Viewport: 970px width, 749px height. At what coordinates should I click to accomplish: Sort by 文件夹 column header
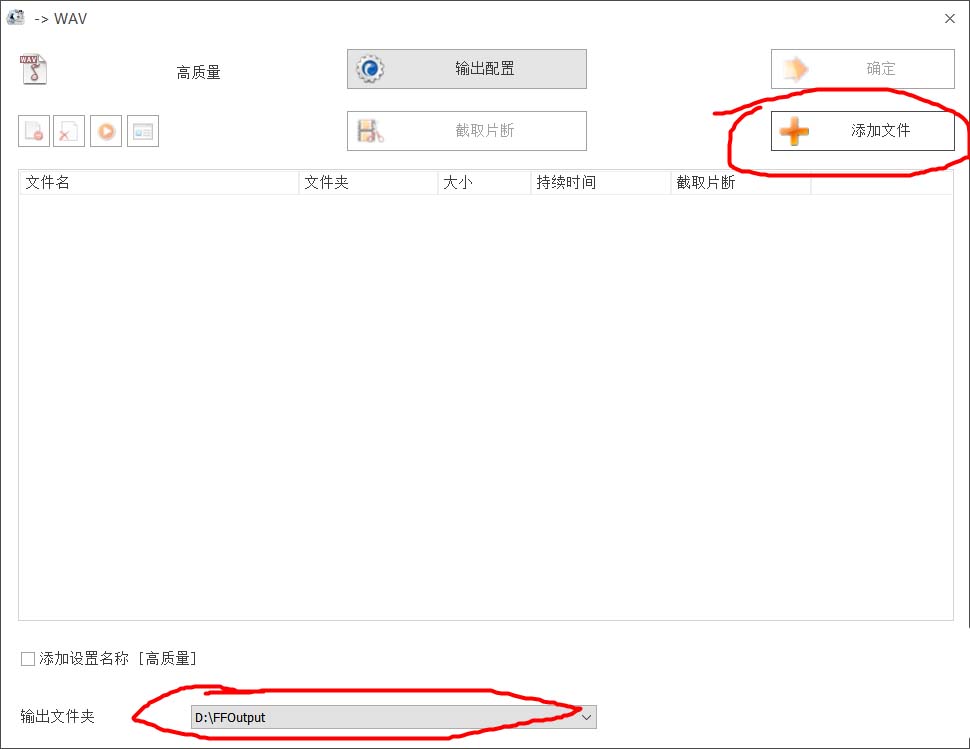pyautogui.click(x=369, y=182)
